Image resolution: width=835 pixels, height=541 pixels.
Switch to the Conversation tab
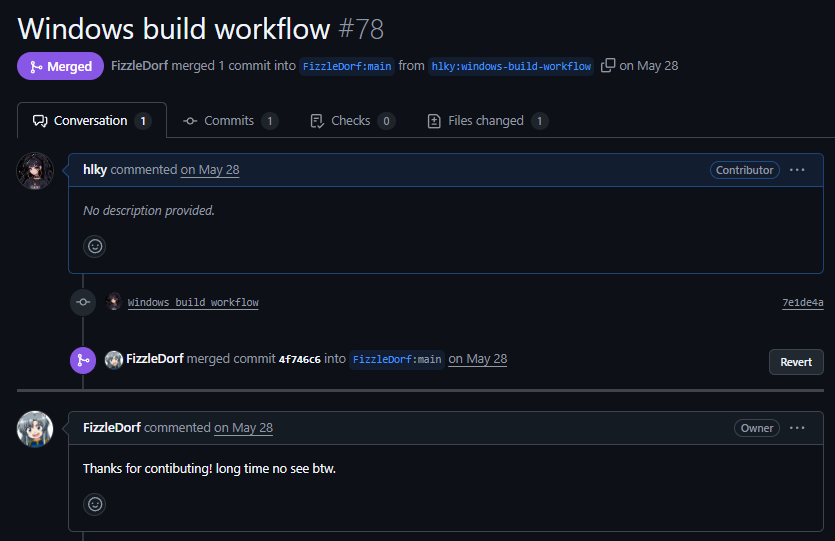92,121
